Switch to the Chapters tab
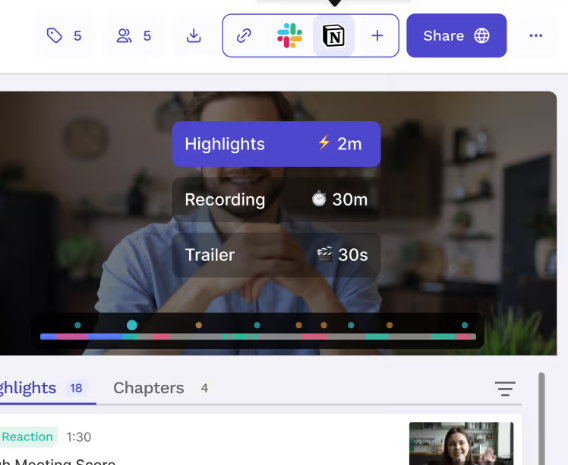 [x=160, y=388]
